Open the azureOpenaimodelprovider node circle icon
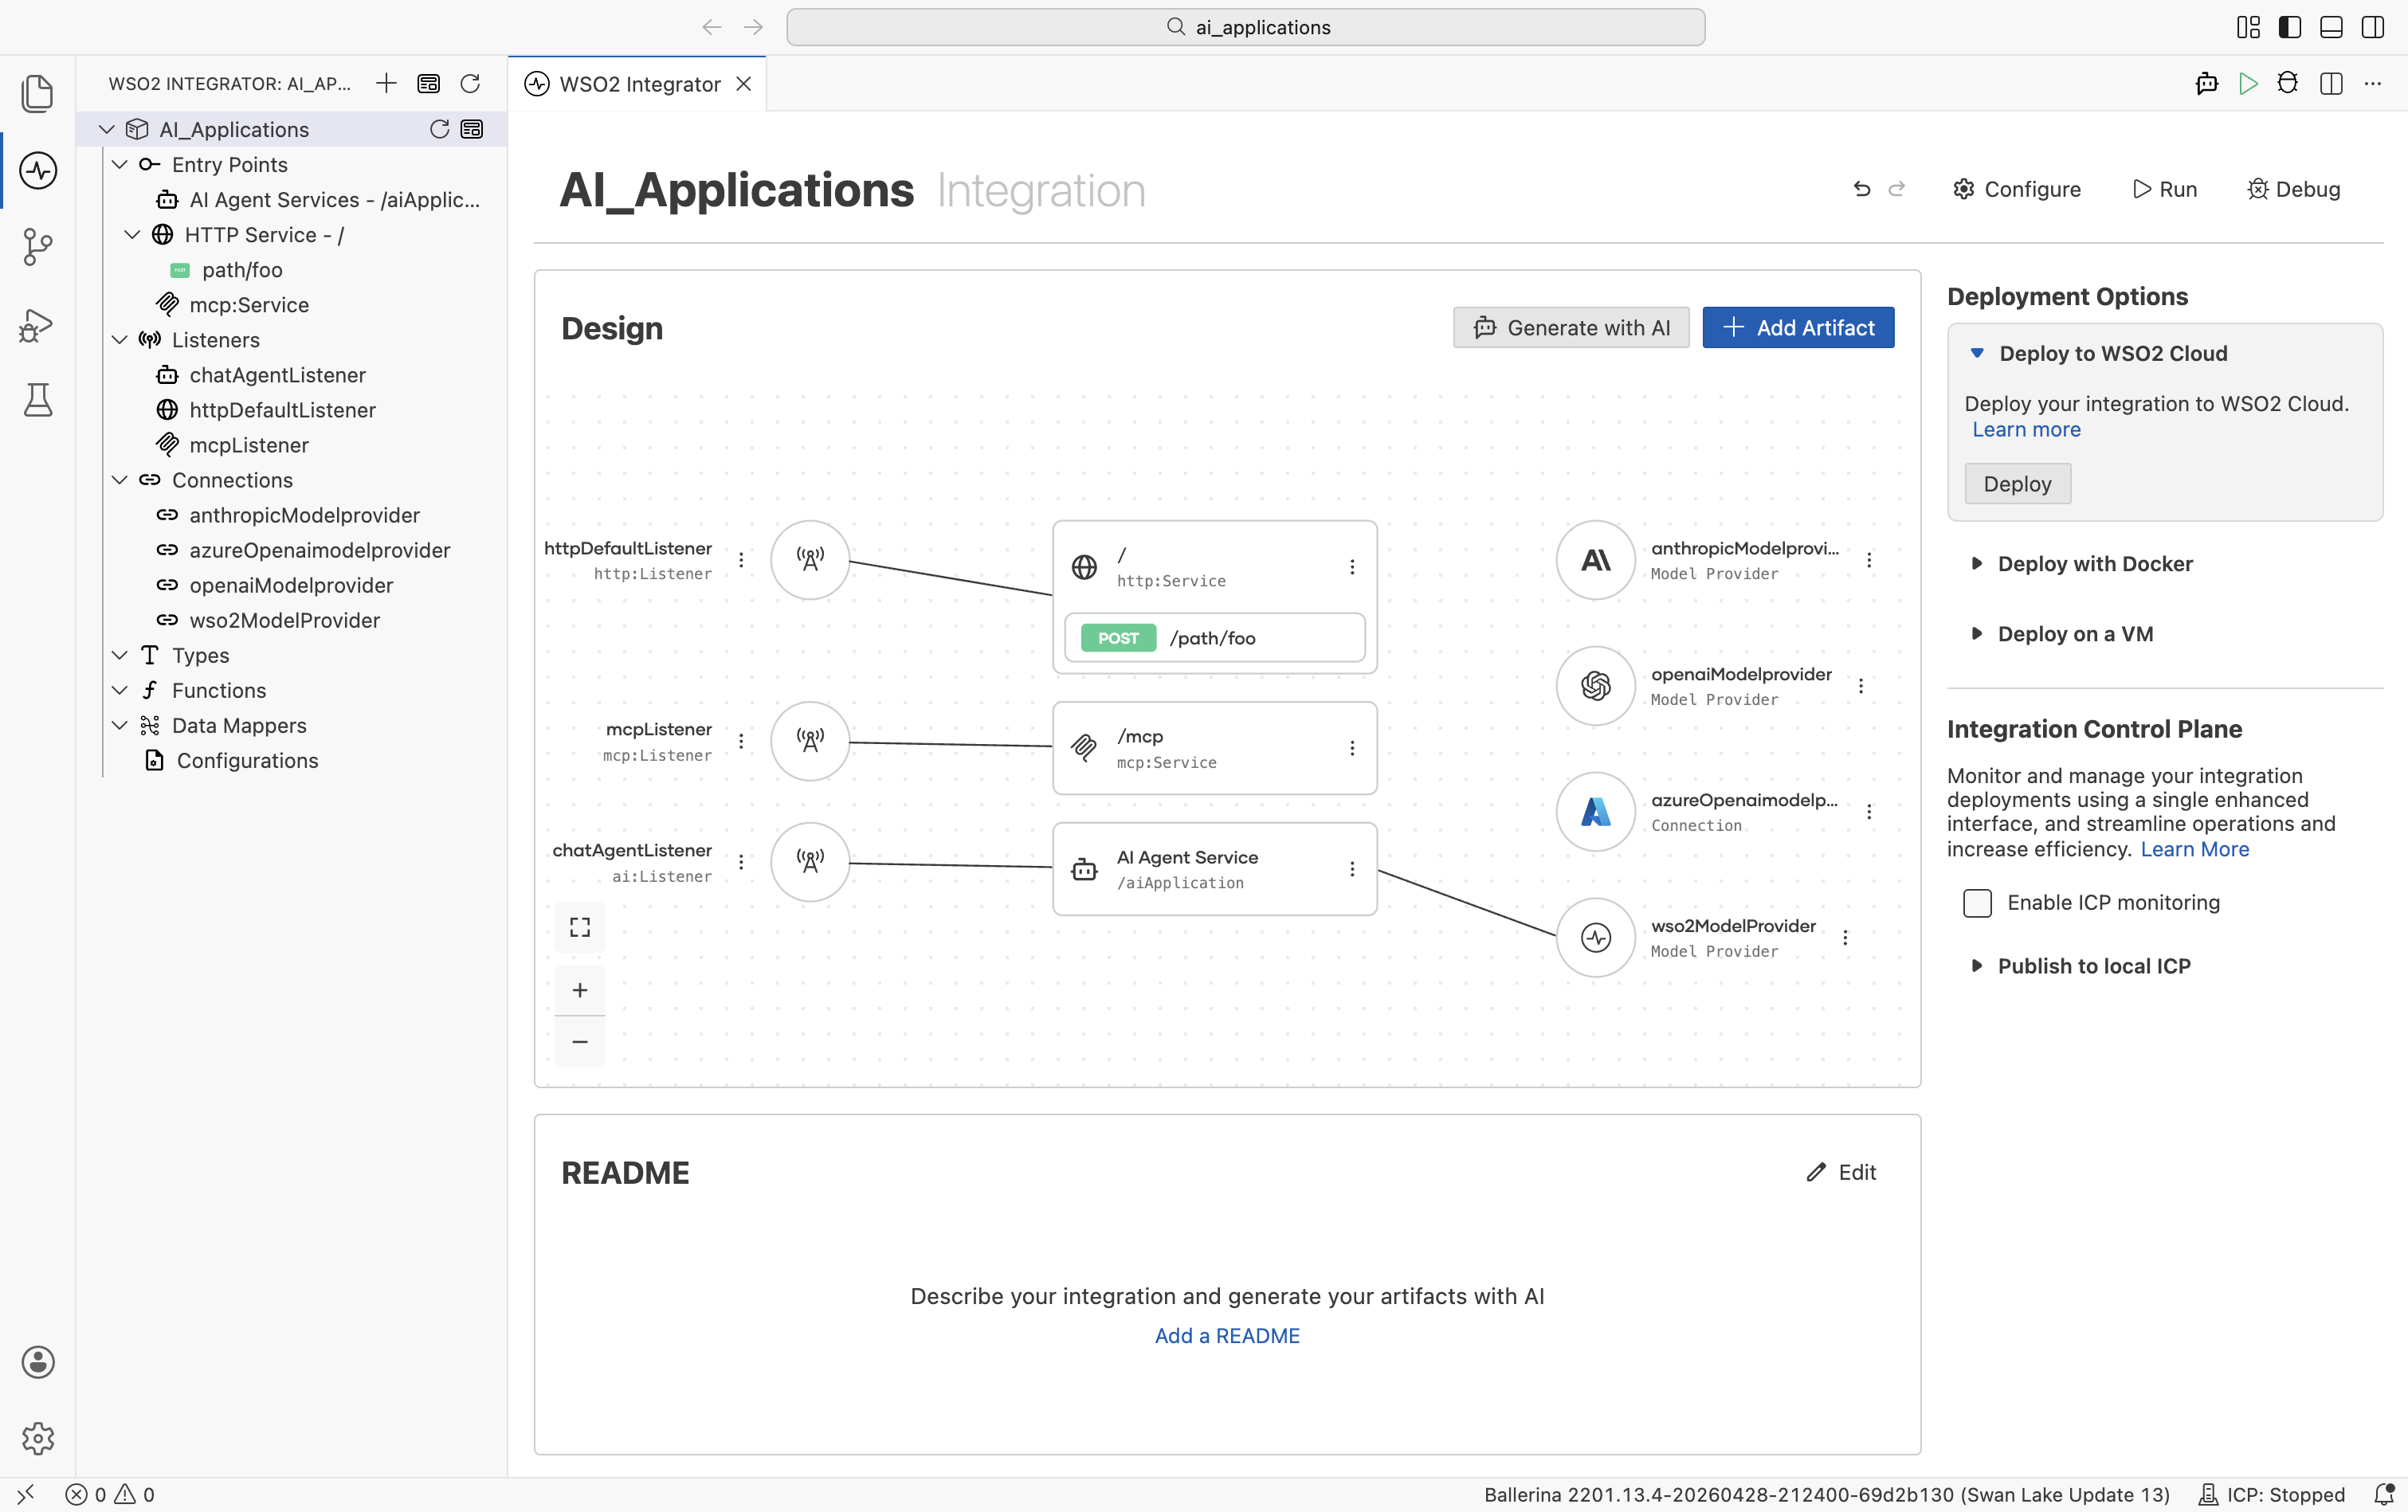 coord(1596,812)
